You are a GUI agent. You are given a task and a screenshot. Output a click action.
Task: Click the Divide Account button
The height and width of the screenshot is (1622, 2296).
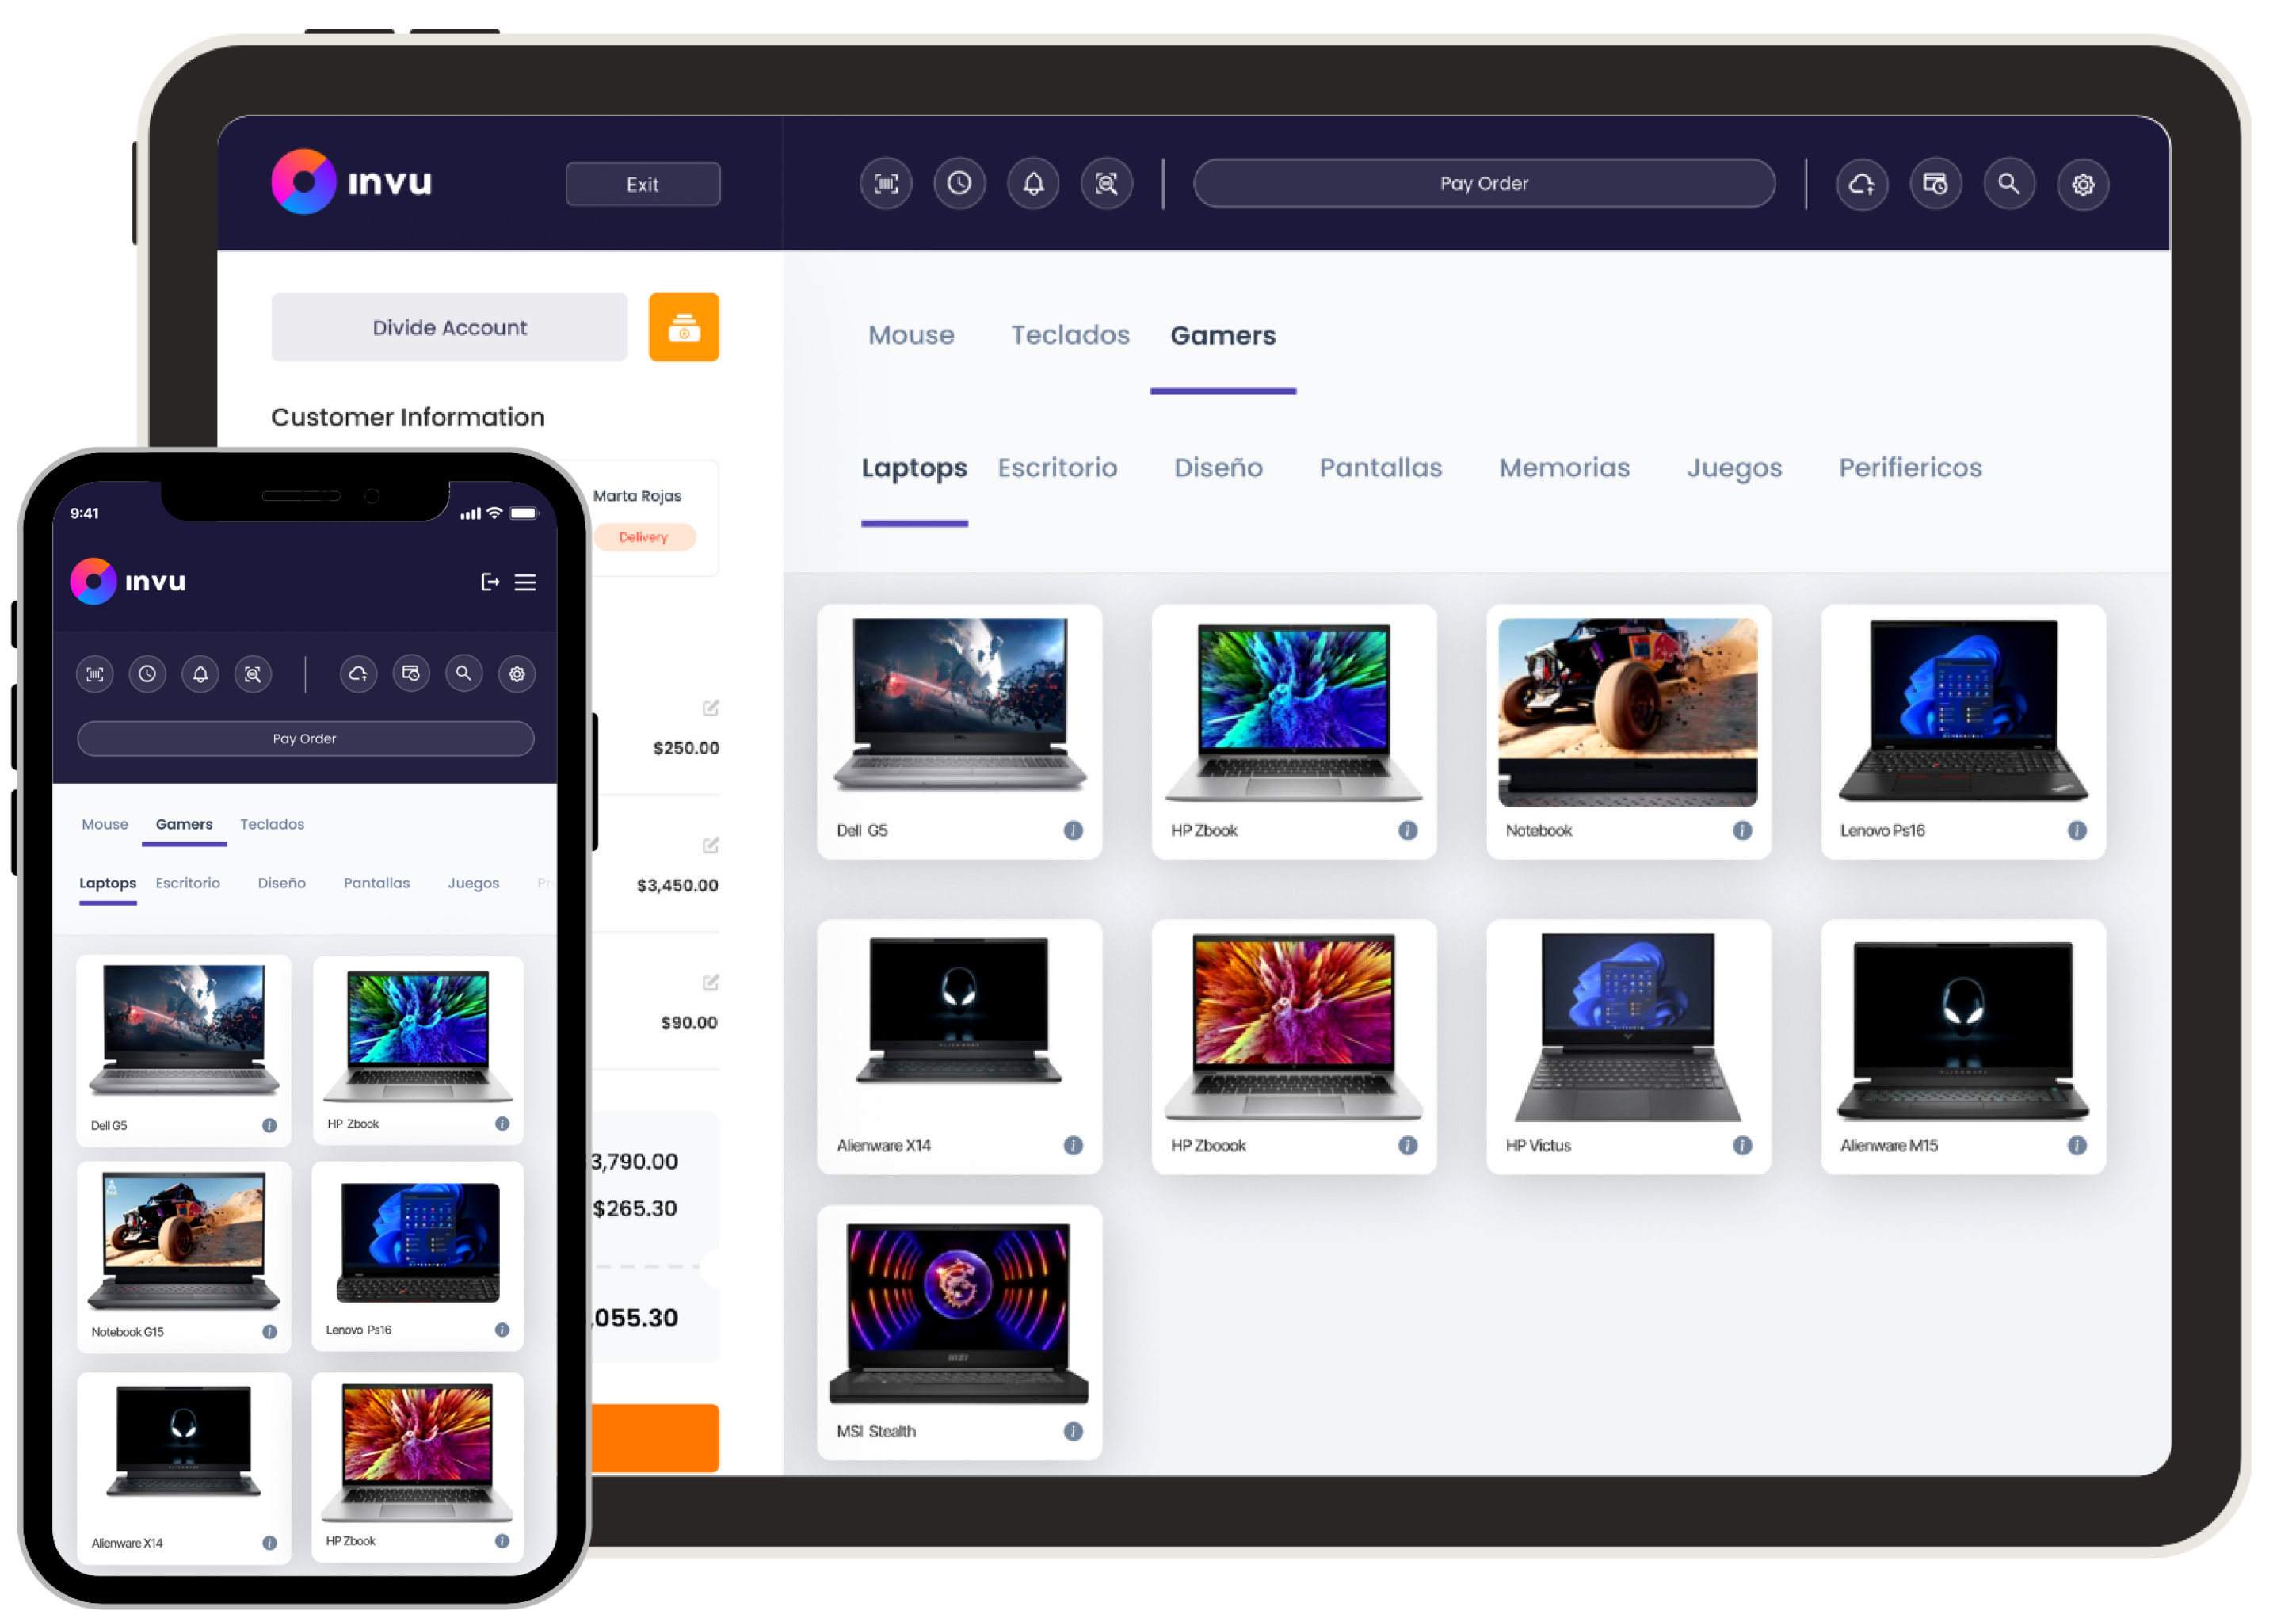click(x=449, y=328)
